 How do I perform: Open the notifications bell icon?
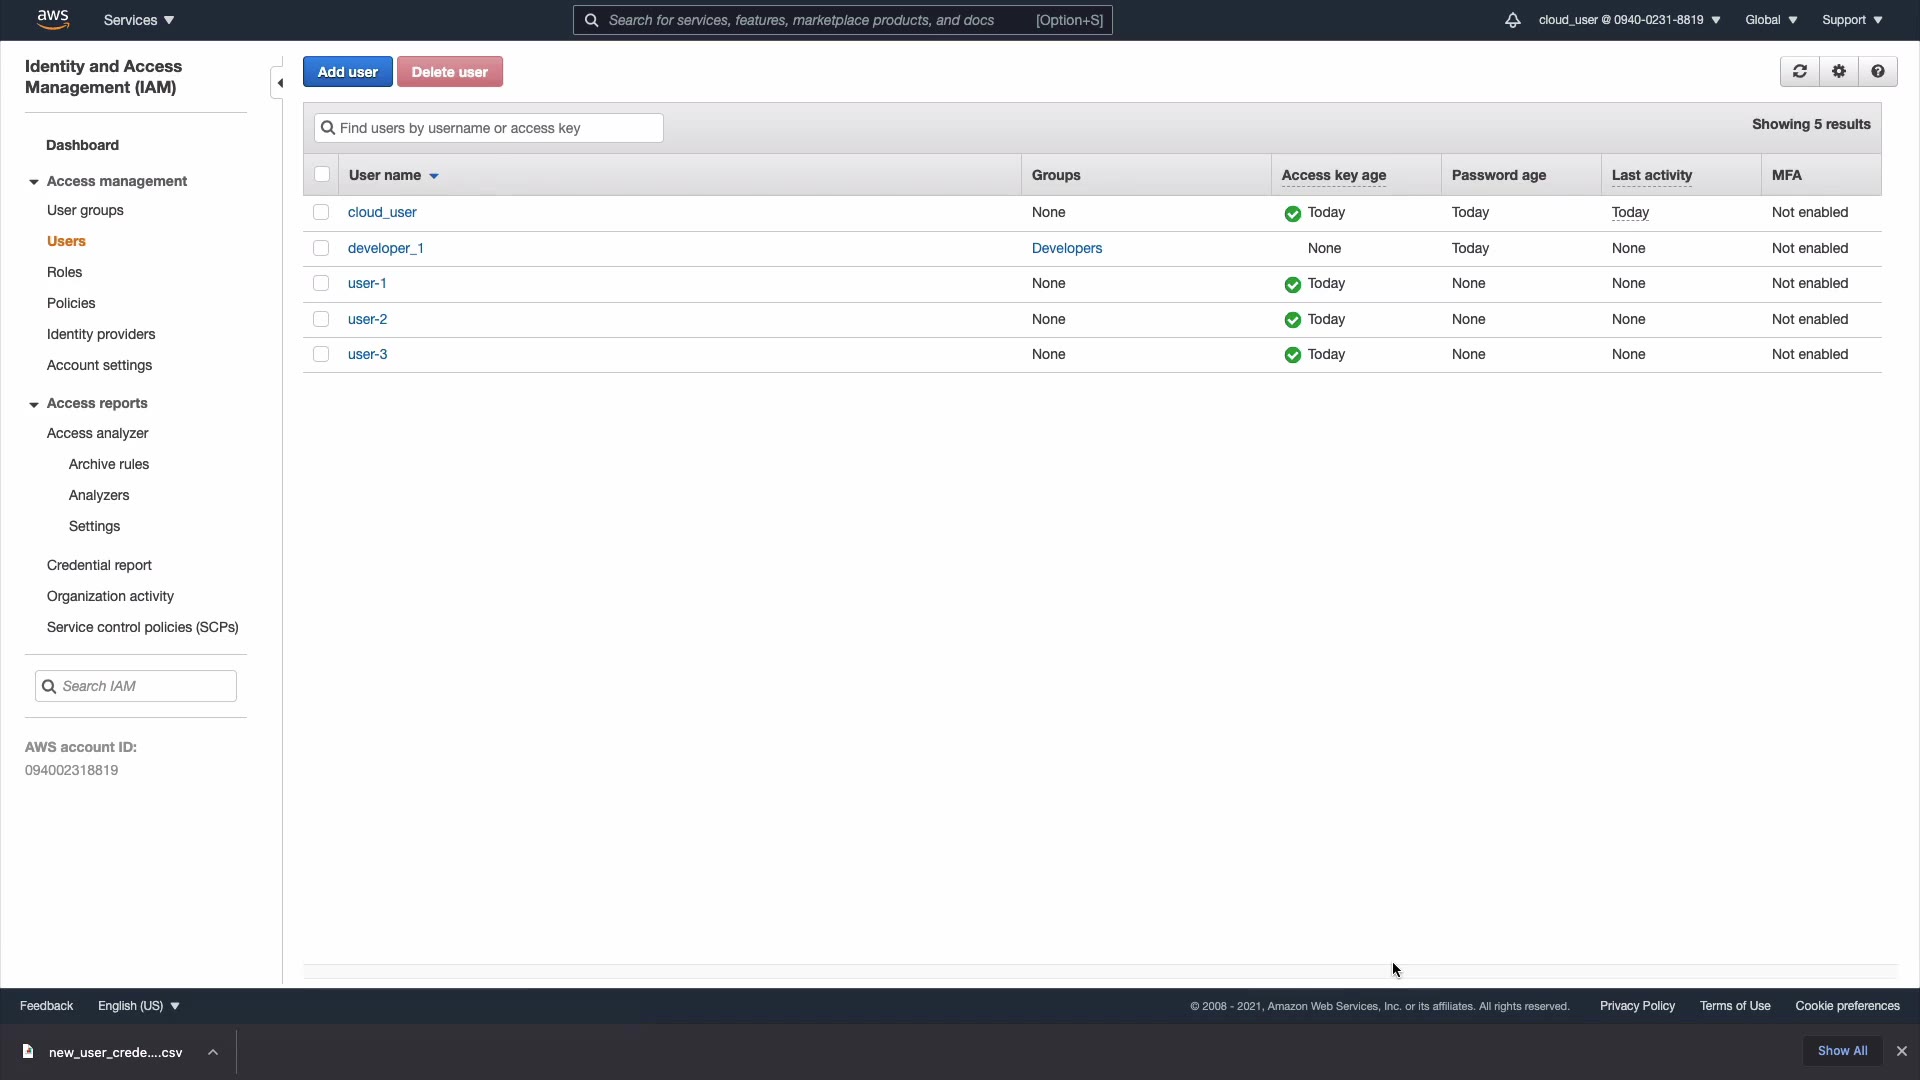tap(1512, 20)
